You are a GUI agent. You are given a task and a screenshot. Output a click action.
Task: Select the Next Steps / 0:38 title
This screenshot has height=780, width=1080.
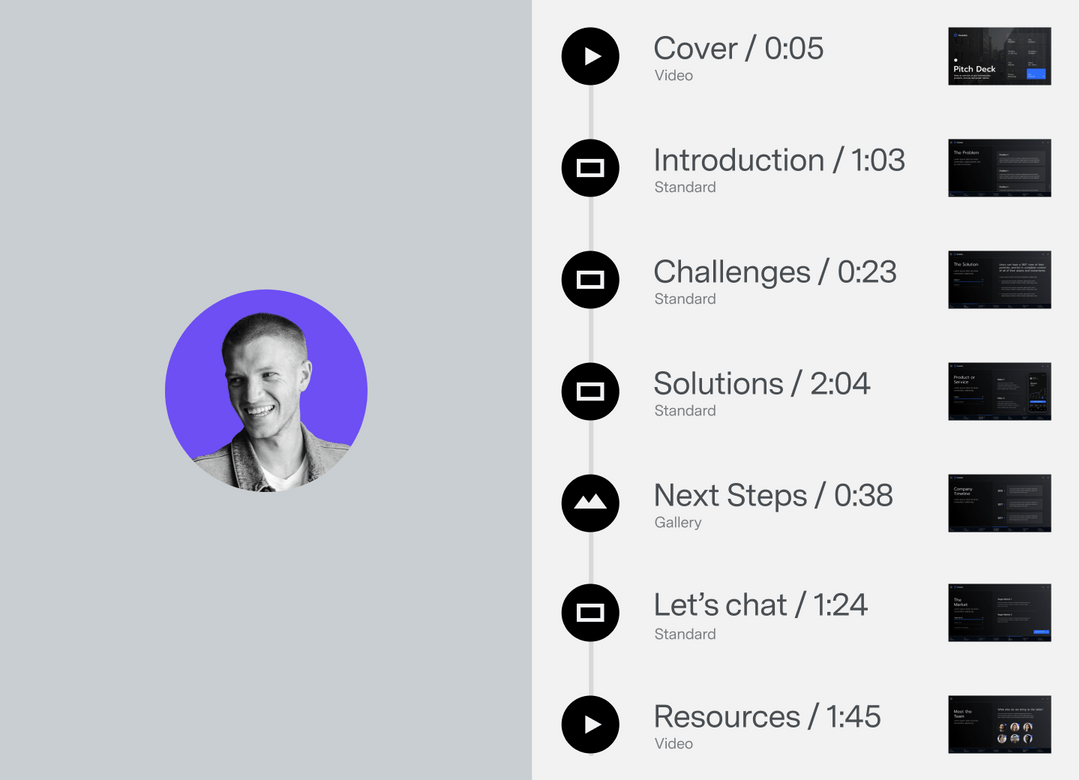tap(773, 495)
